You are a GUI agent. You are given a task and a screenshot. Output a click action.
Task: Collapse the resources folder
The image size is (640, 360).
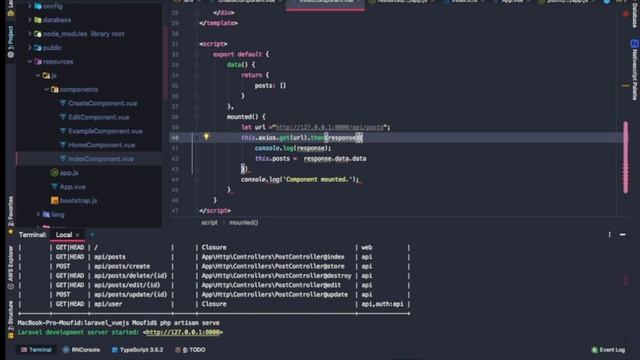point(29,61)
